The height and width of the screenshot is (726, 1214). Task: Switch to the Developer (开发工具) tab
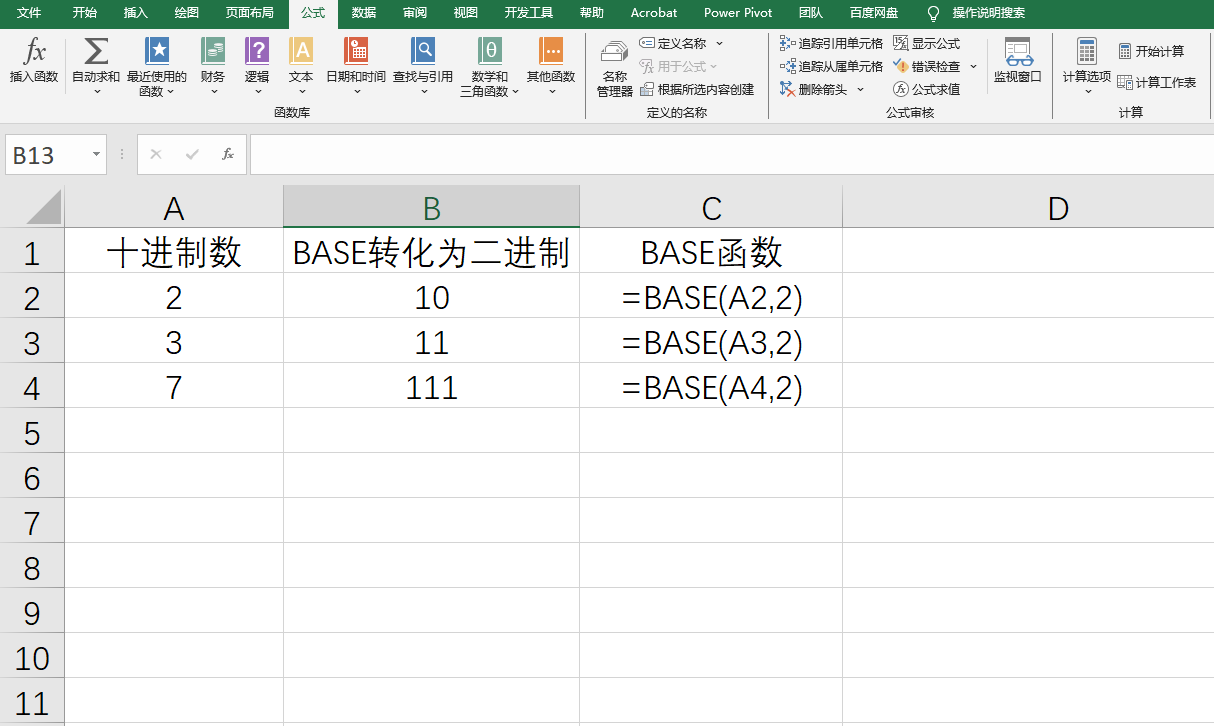[529, 13]
